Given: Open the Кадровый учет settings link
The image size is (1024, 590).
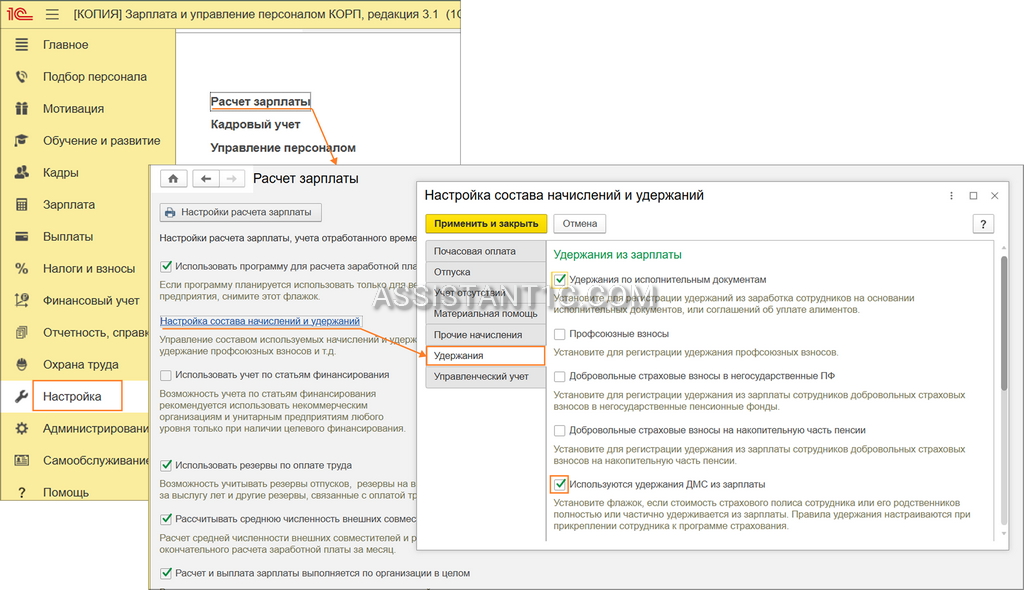Looking at the screenshot, I should 255,124.
